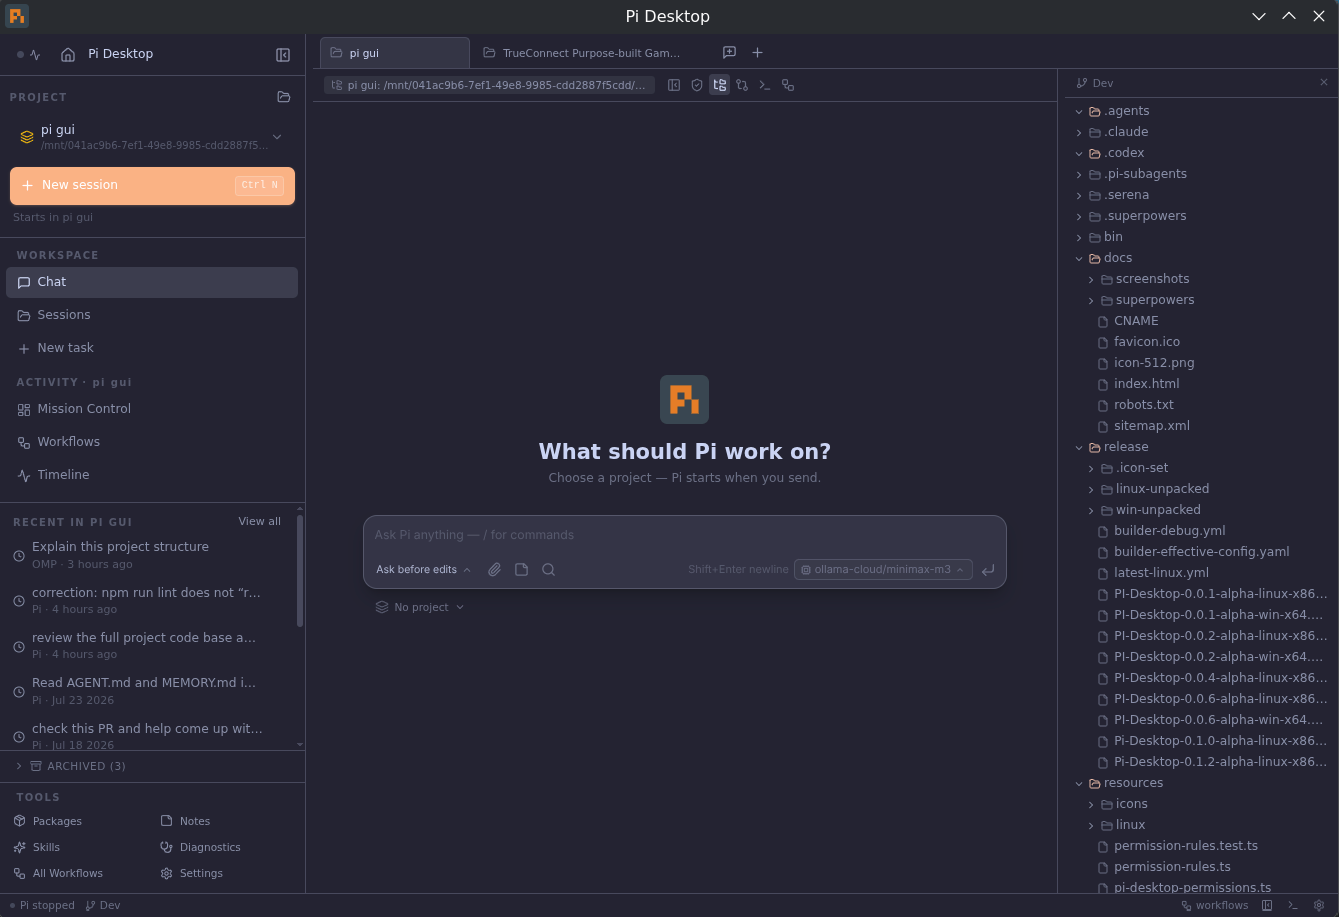The image size is (1339, 917).
Task: Open 'Explain this project structure' session
Action: [x=148, y=555]
